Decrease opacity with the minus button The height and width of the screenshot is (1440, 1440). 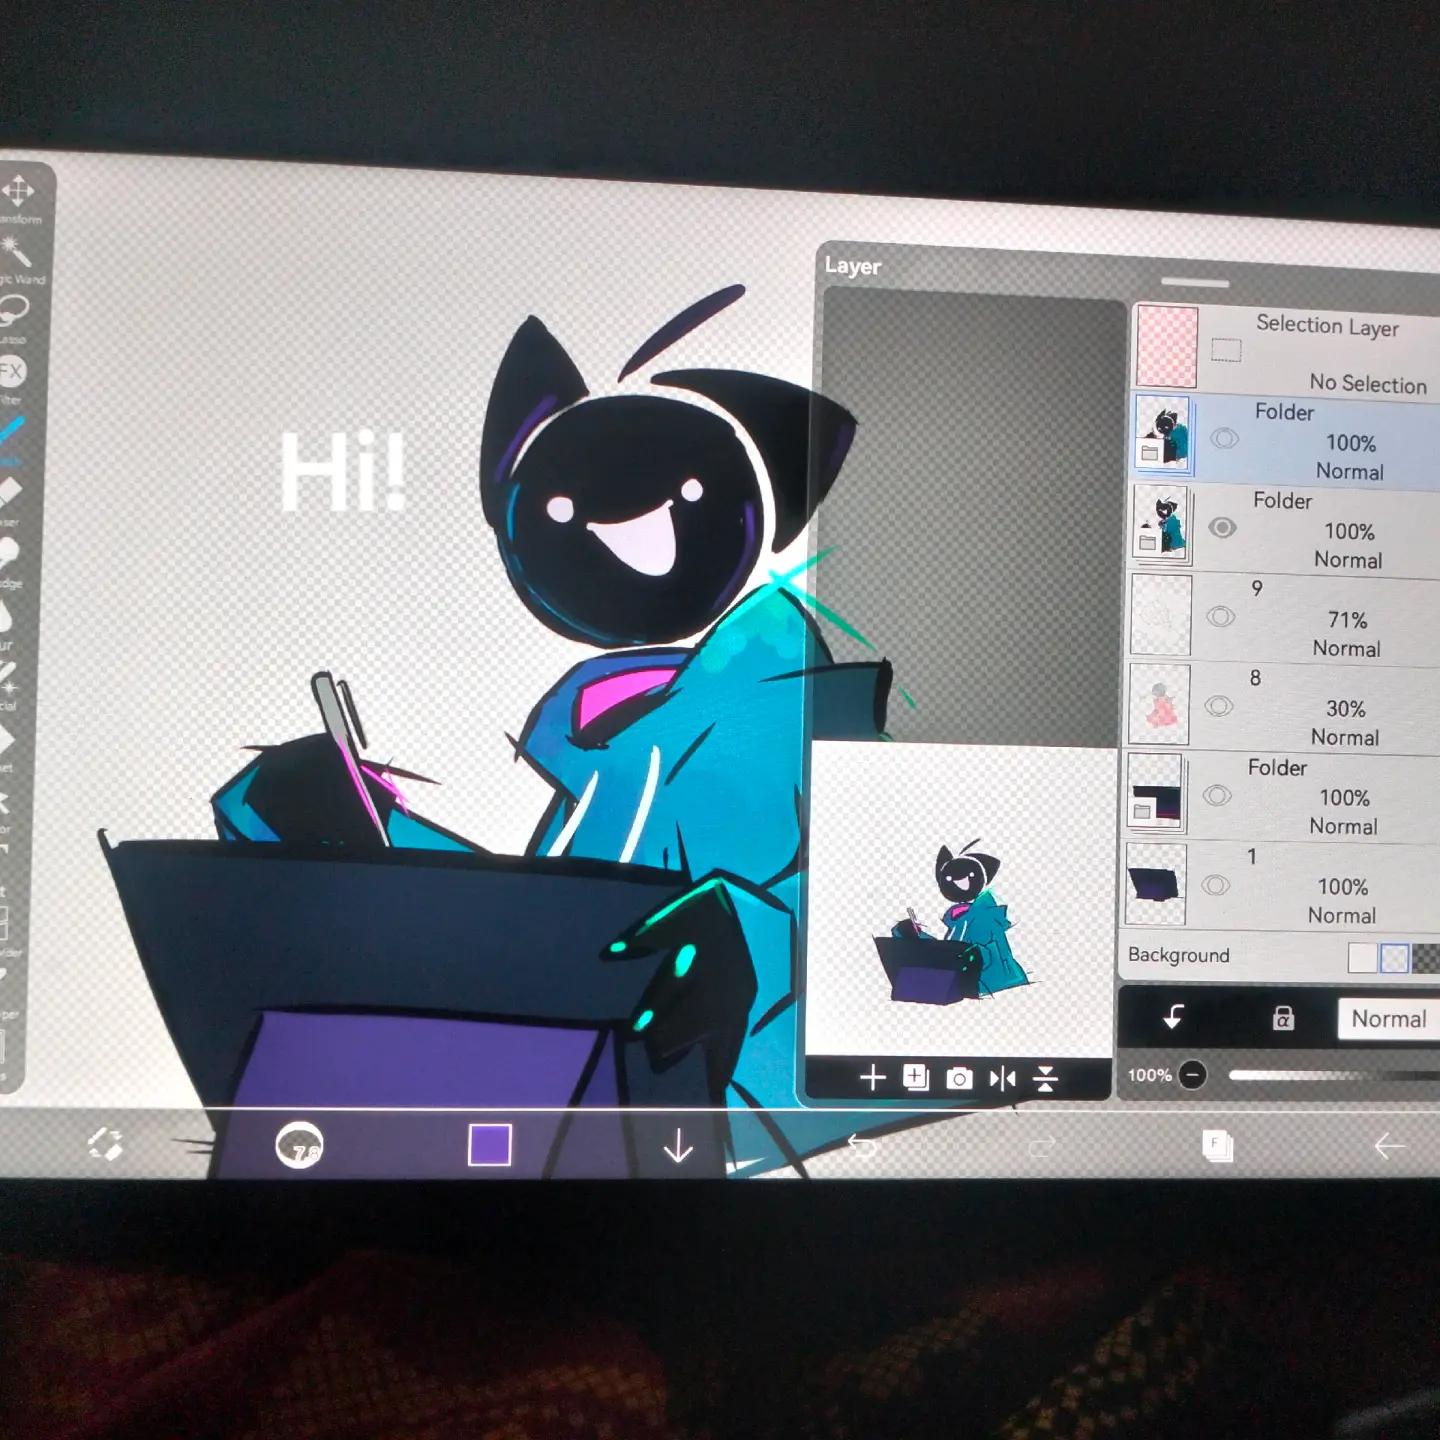[x=1192, y=1075]
